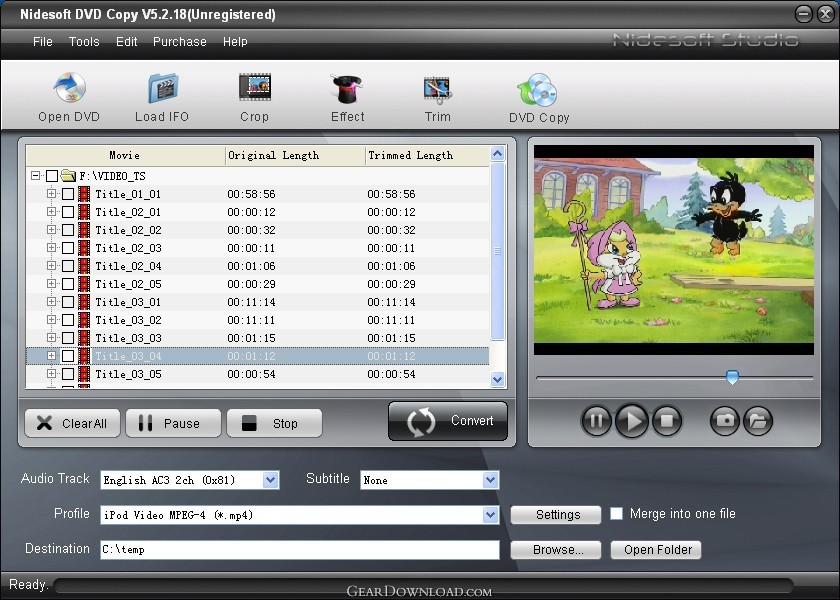The height and width of the screenshot is (600, 840).
Task: Check the Title_02_01 checkbox
Action: 68,212
